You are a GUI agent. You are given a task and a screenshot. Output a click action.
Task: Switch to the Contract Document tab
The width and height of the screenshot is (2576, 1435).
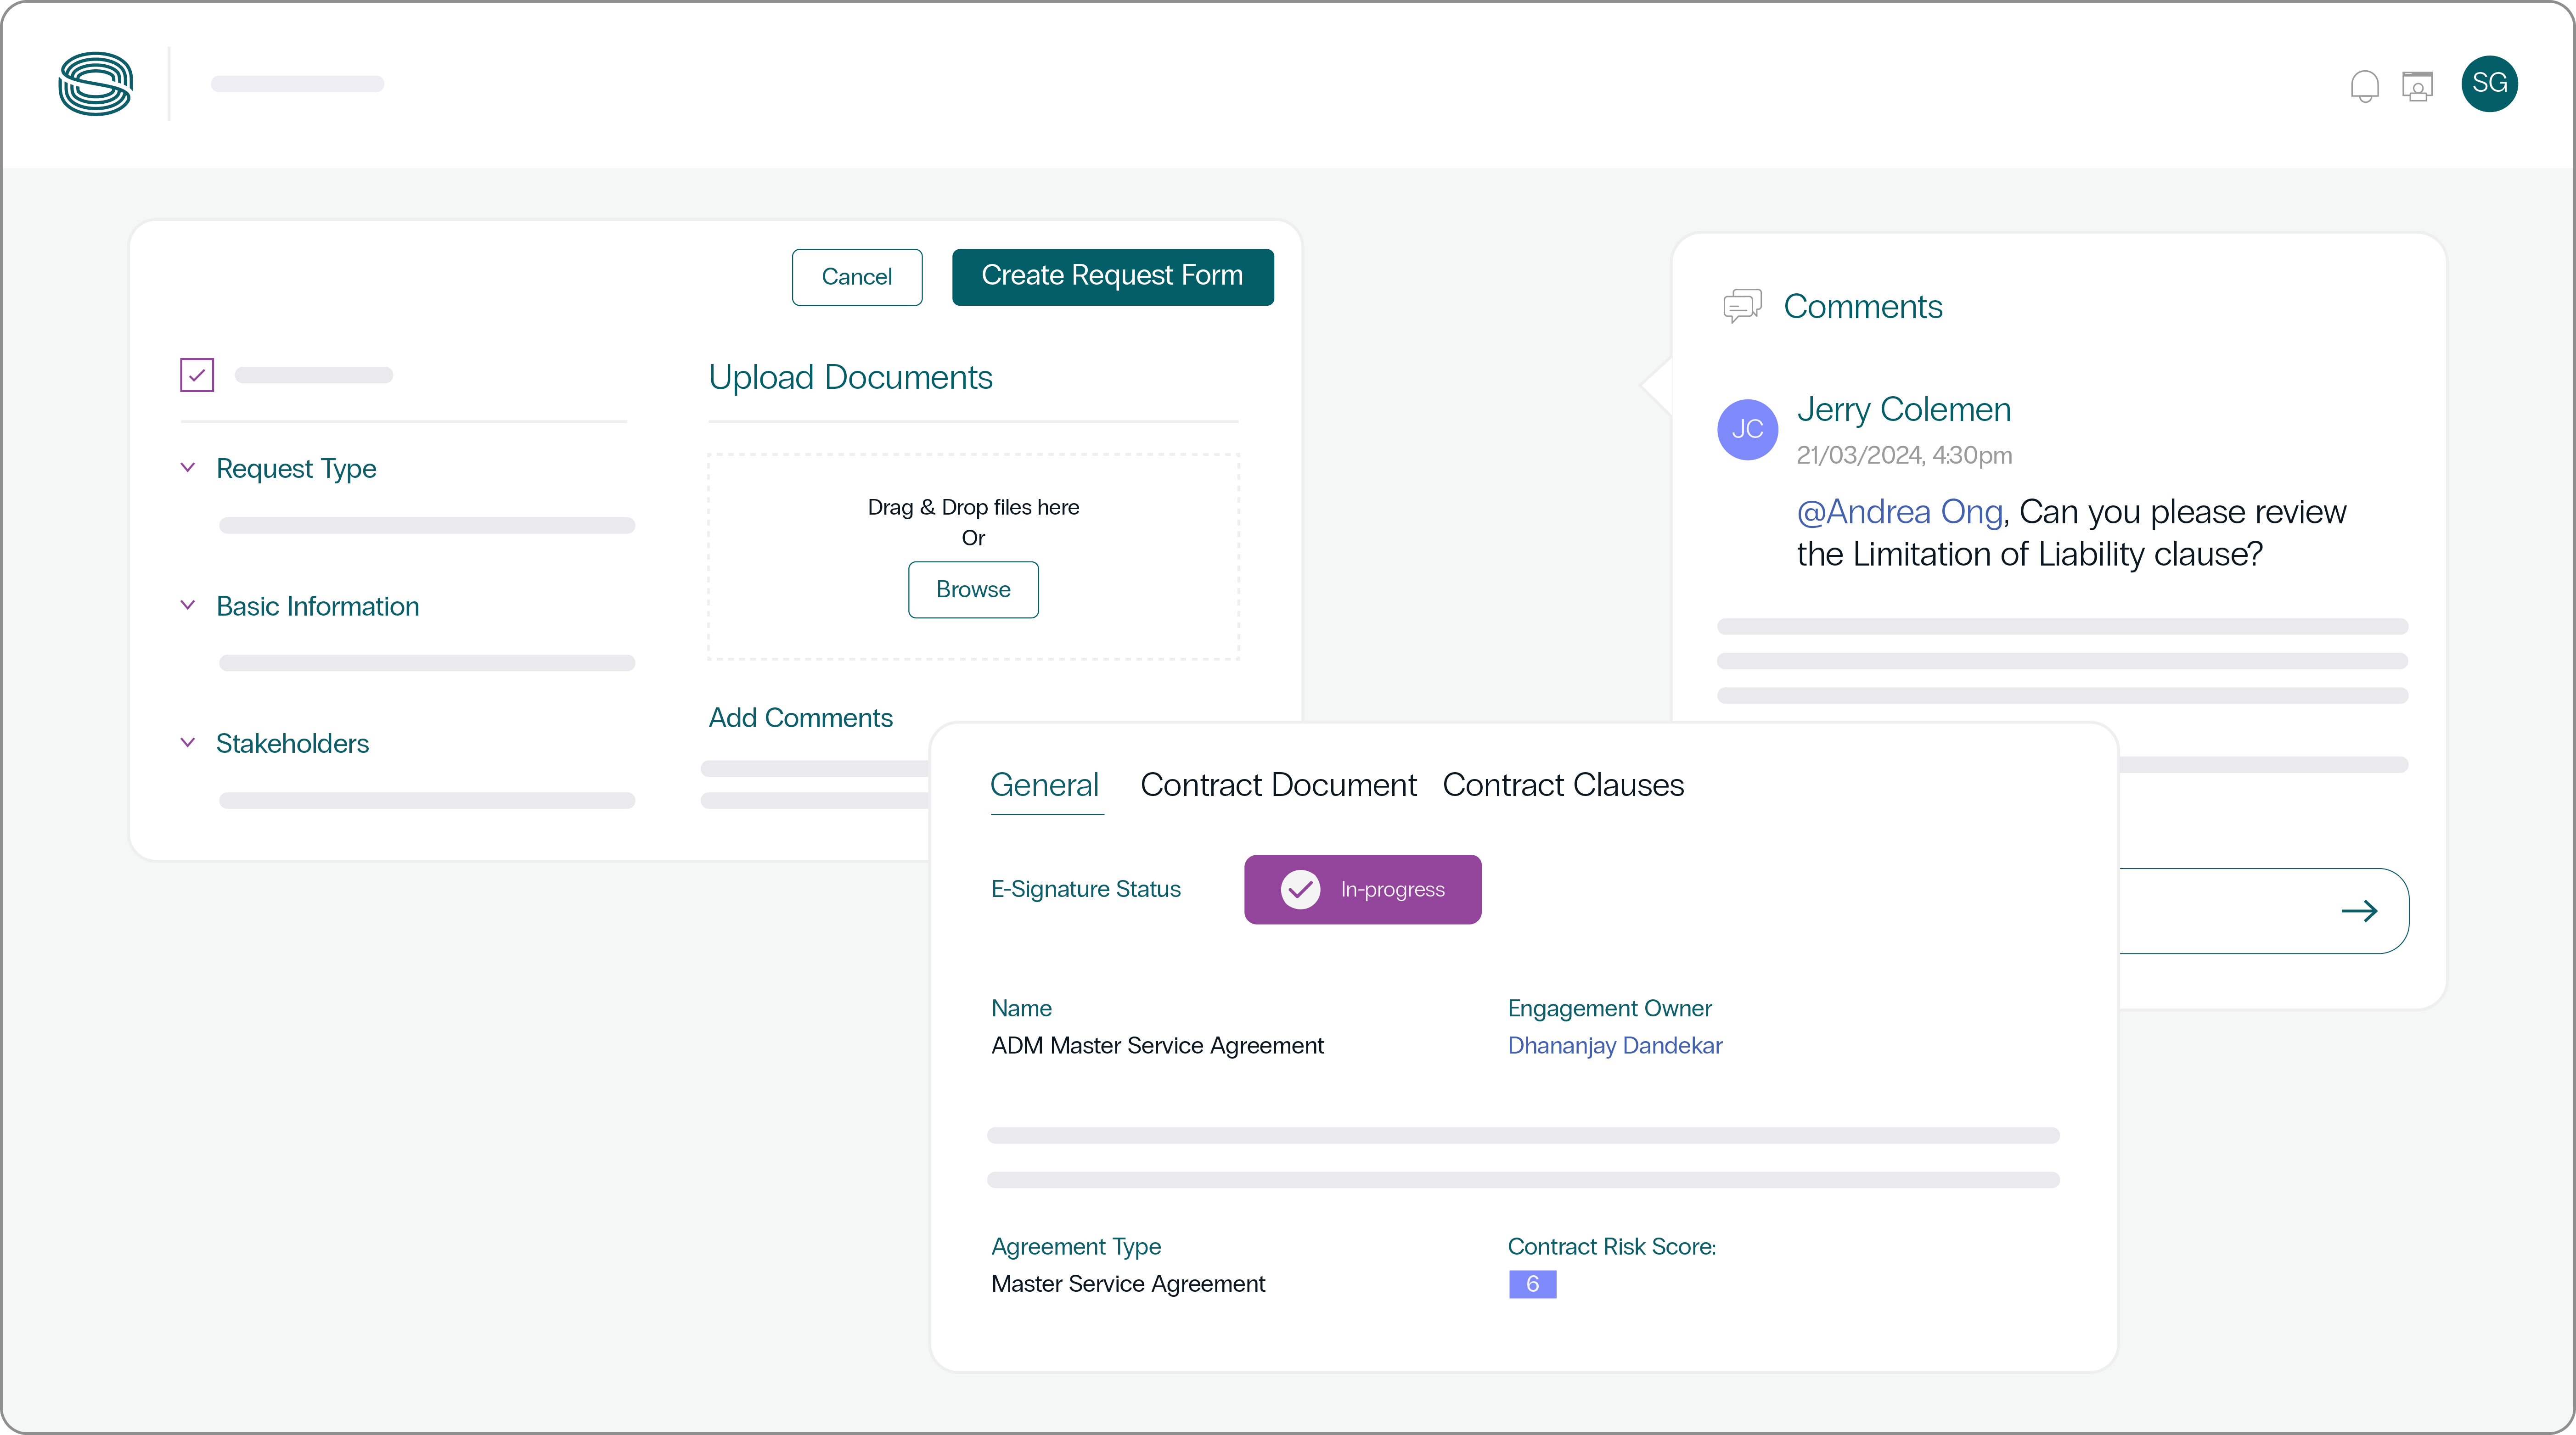[x=1278, y=785]
